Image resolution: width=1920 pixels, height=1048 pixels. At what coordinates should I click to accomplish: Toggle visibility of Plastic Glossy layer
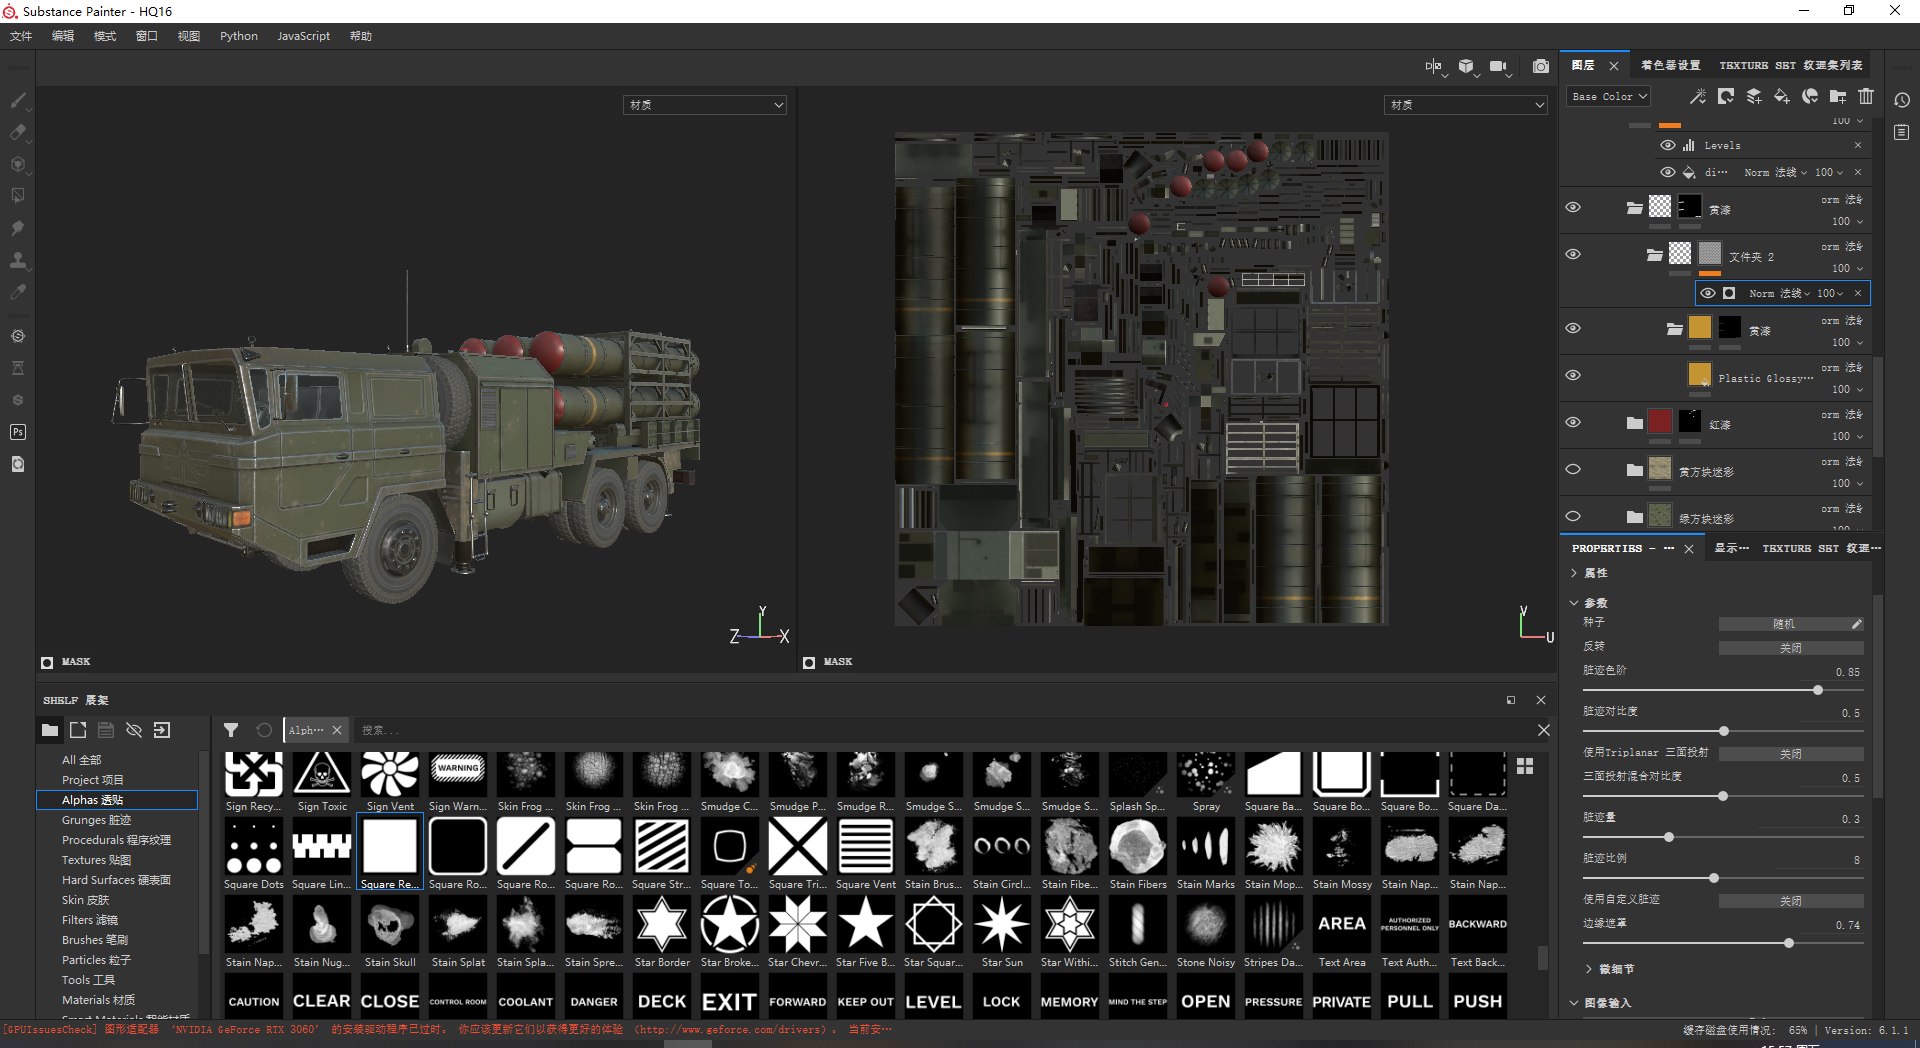1573,375
